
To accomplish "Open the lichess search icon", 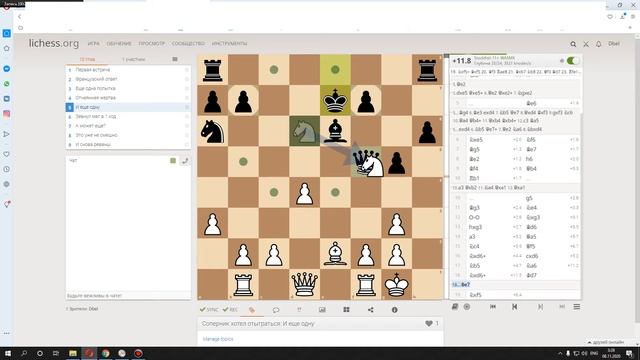I will tap(573, 44).
